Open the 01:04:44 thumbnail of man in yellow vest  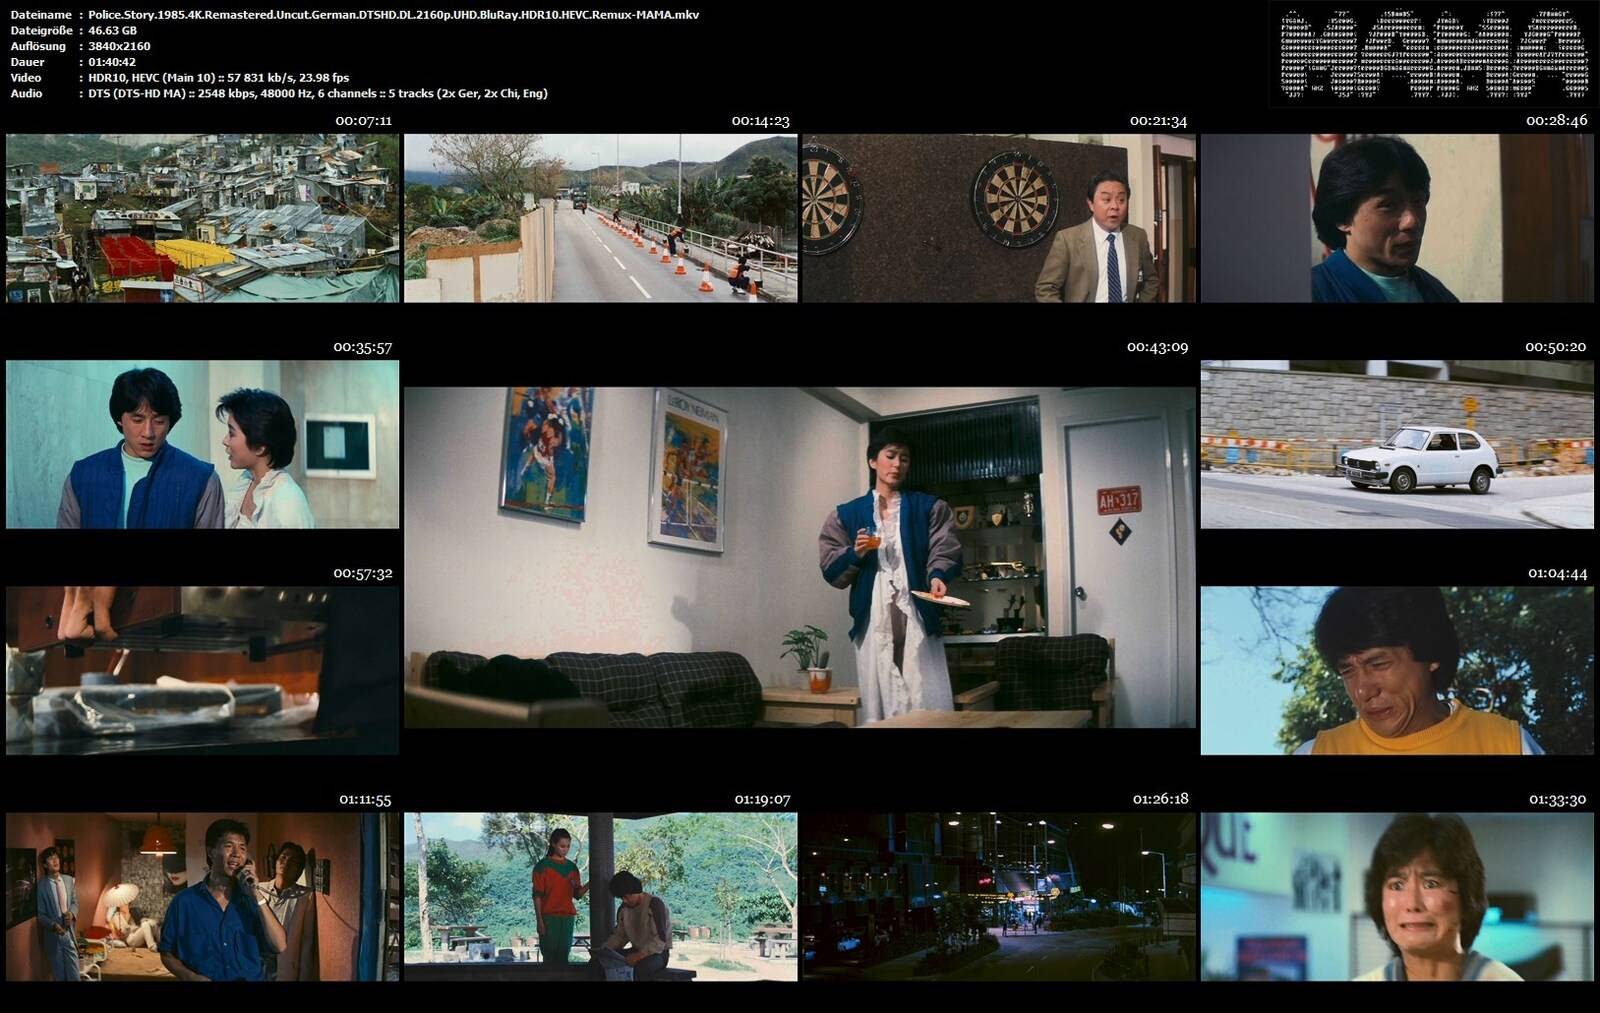[1397, 670]
